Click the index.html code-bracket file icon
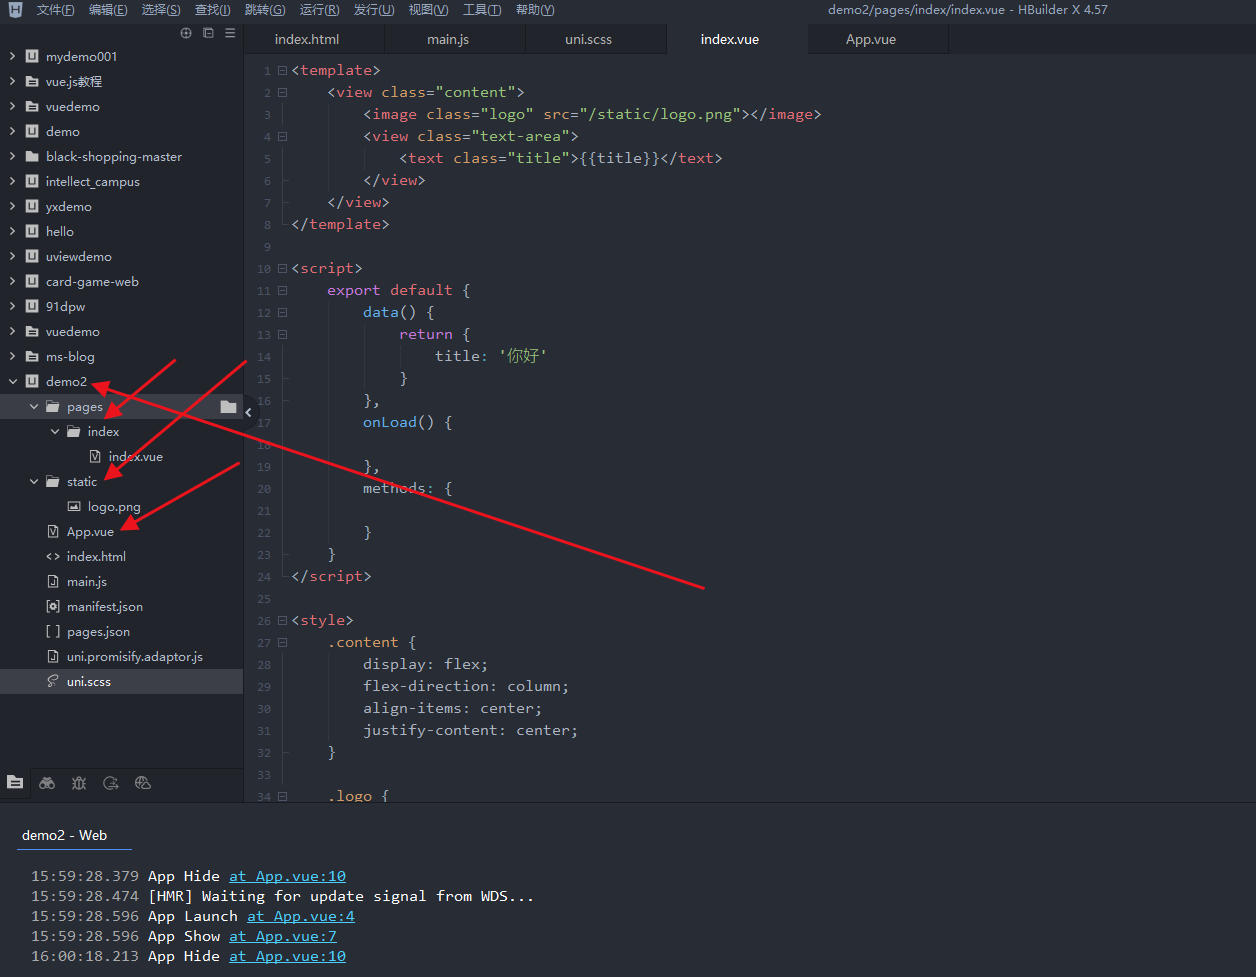Screen dimensions: 1256x977 [x=53, y=557]
